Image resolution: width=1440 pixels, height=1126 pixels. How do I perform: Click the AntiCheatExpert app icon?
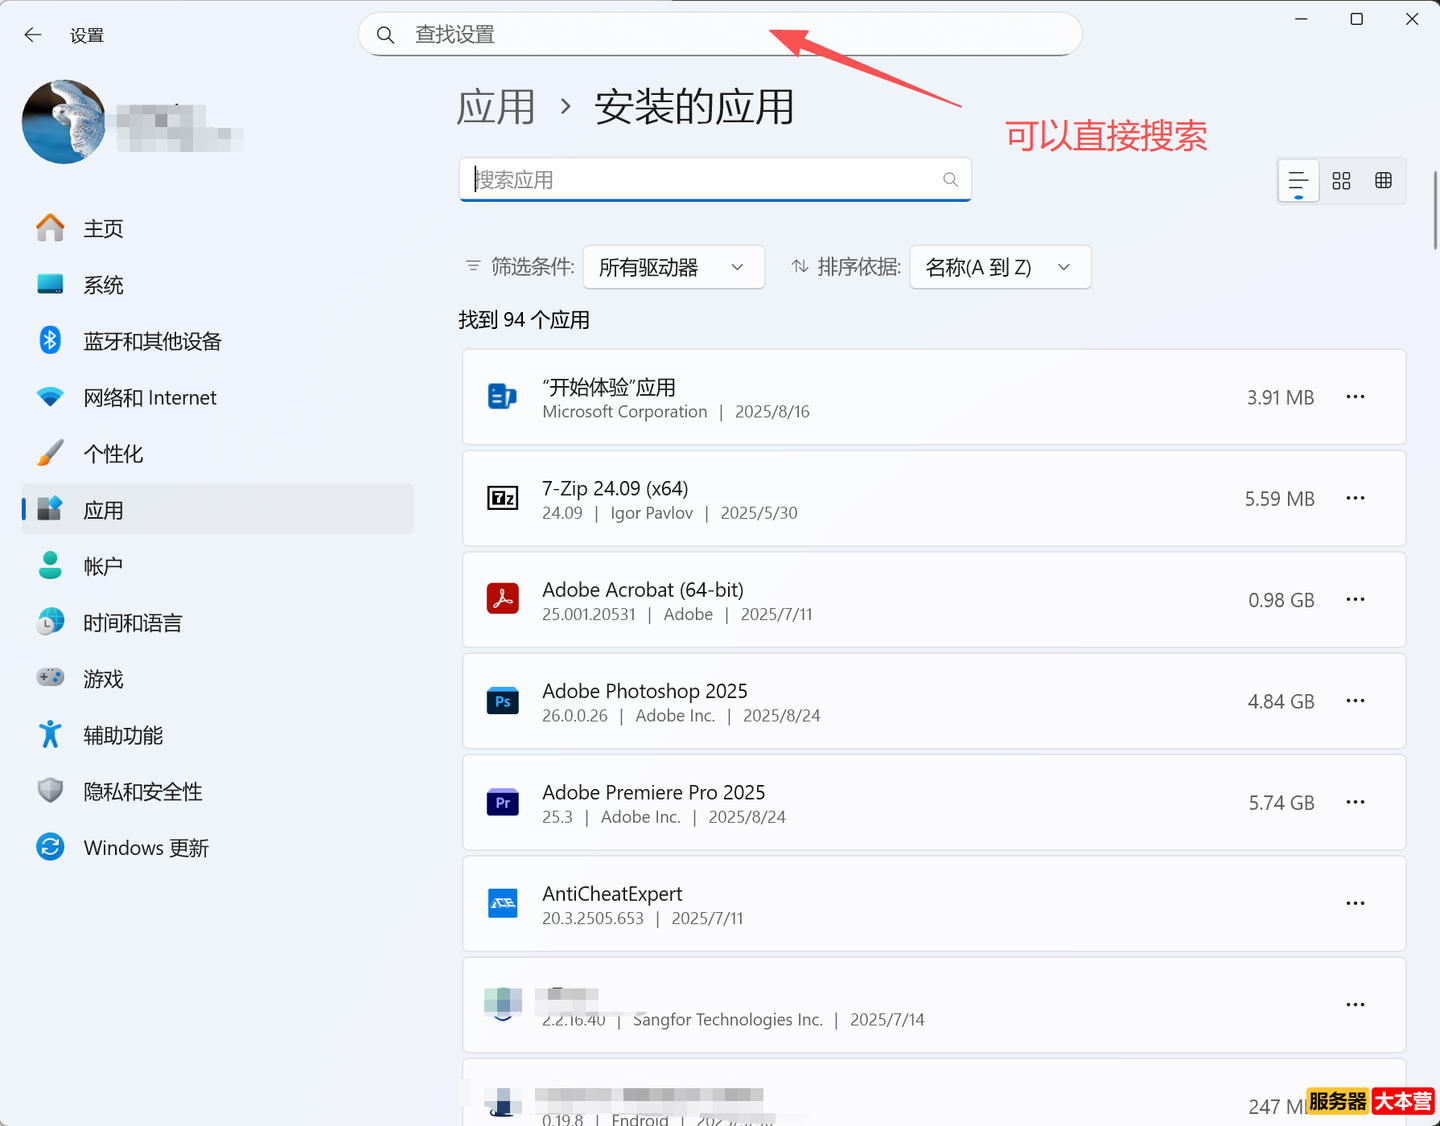[x=503, y=903]
